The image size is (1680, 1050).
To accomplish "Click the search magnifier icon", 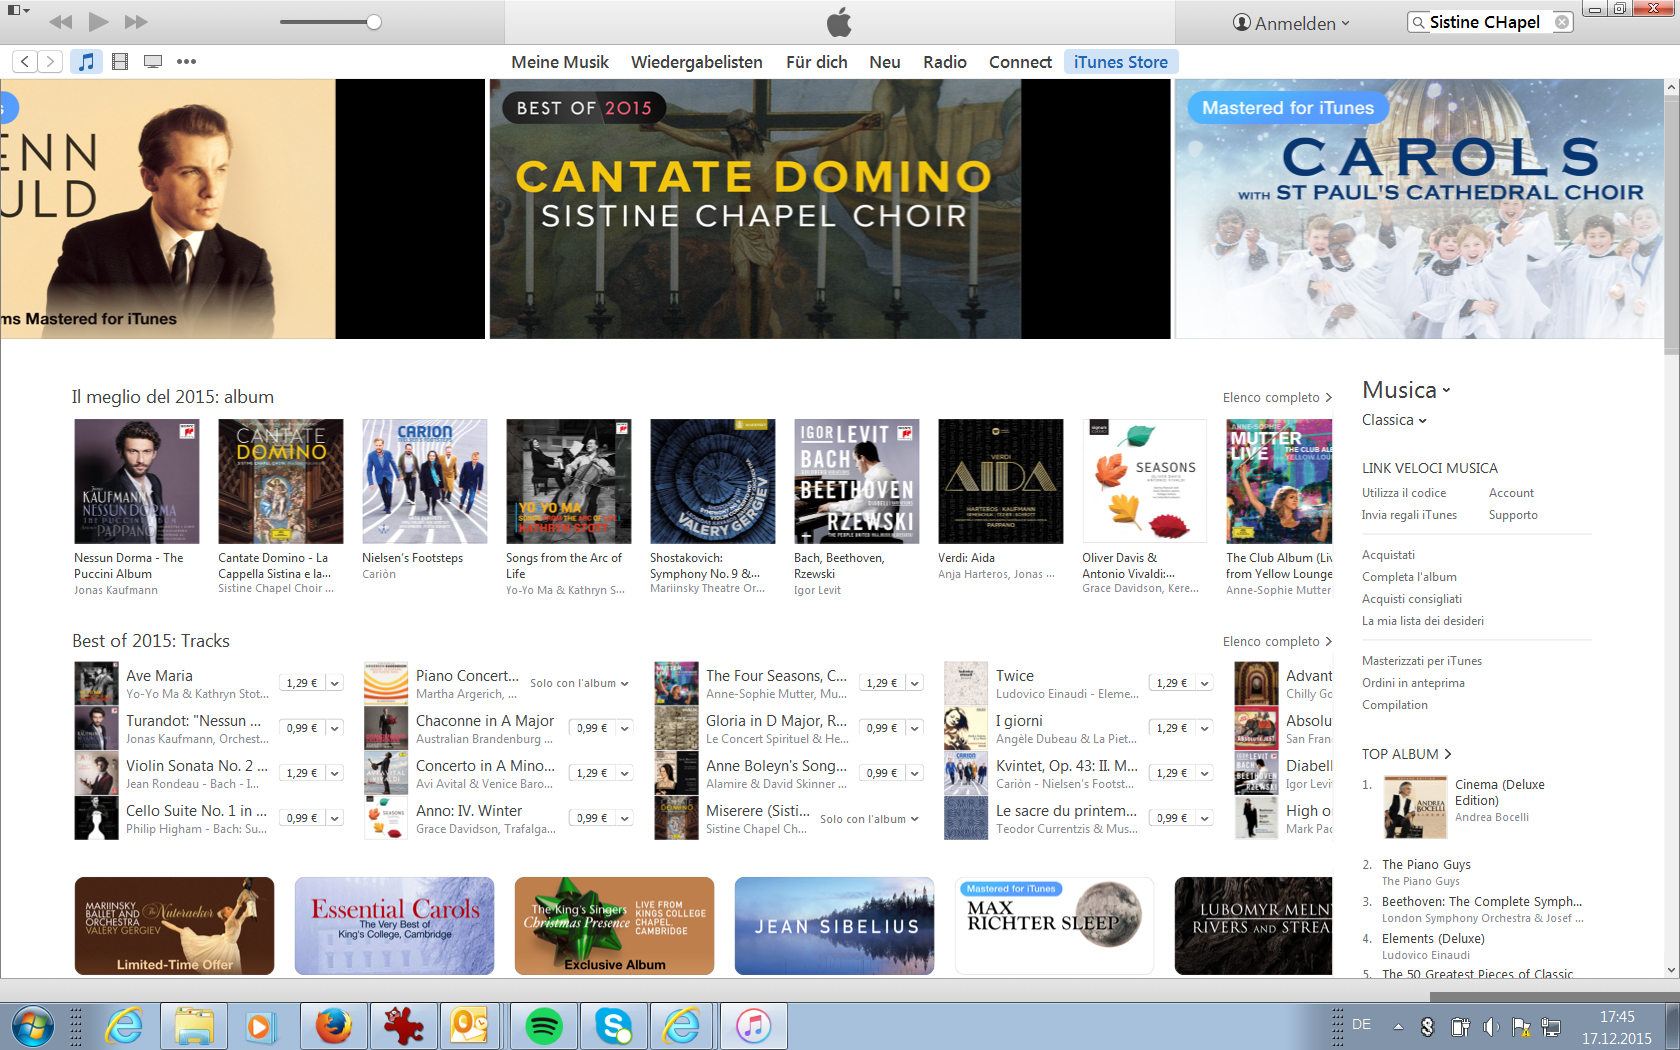I will coord(1418,22).
